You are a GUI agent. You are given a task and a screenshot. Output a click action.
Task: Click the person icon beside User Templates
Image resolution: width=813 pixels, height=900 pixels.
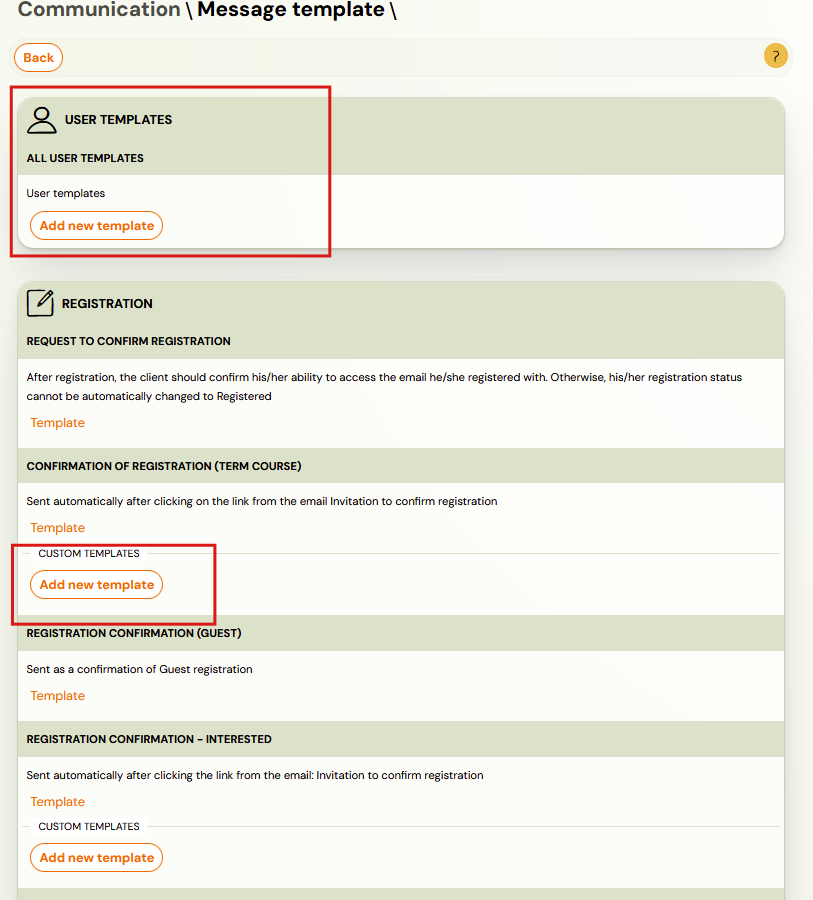coord(42,120)
